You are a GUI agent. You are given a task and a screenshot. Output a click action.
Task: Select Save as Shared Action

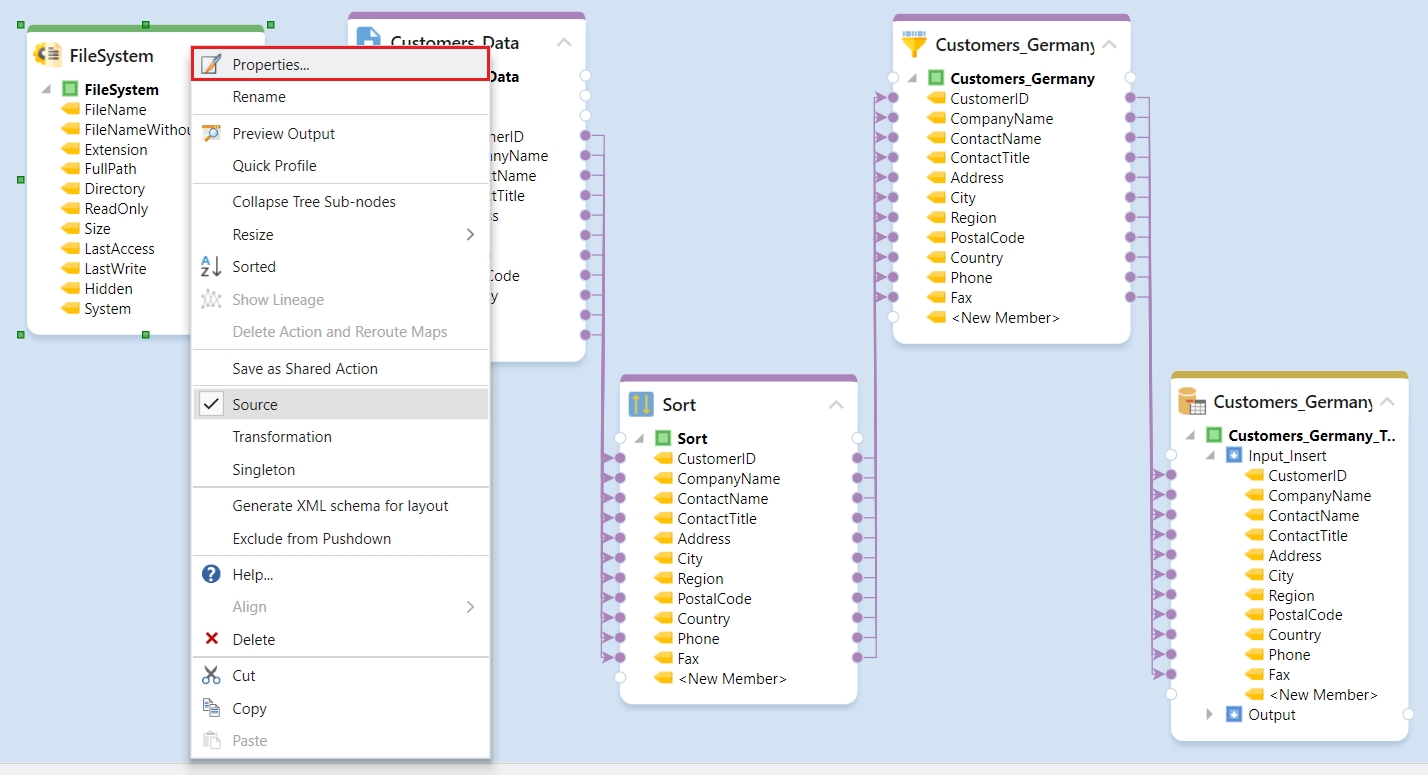tap(305, 368)
